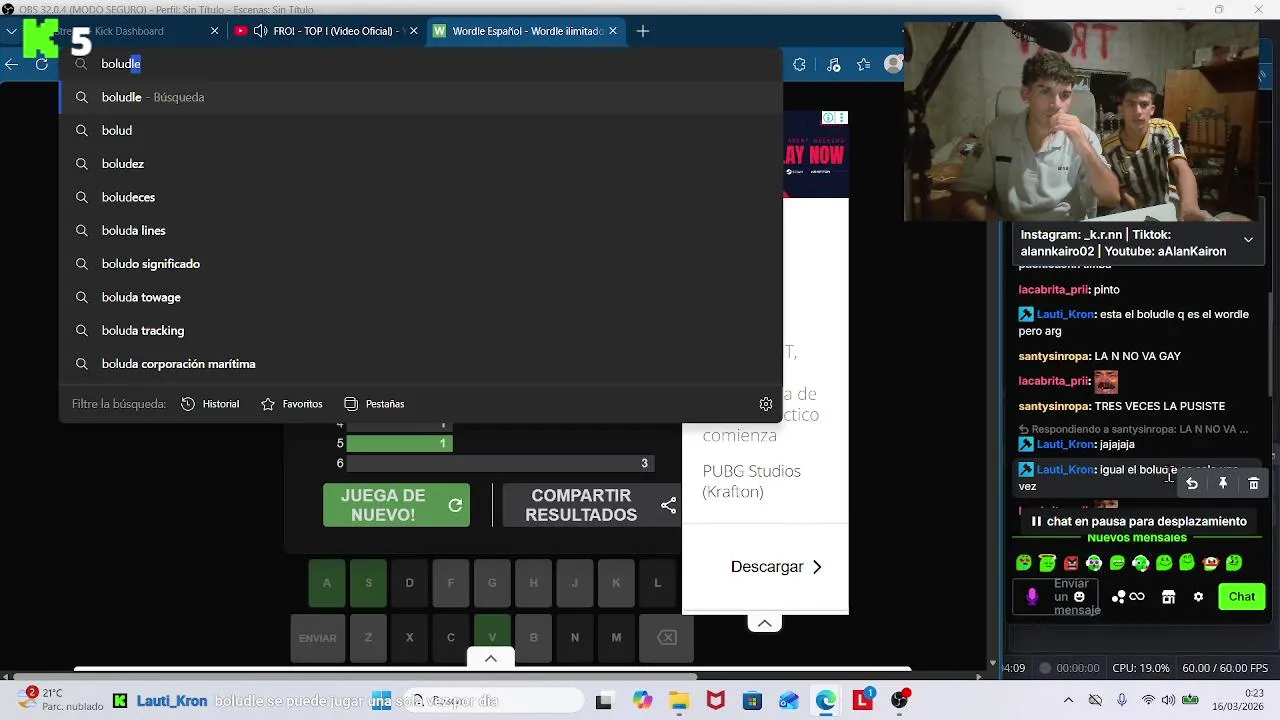Collapse the bottom ad with up chevron
The width and height of the screenshot is (1280, 720).
pos(764,623)
